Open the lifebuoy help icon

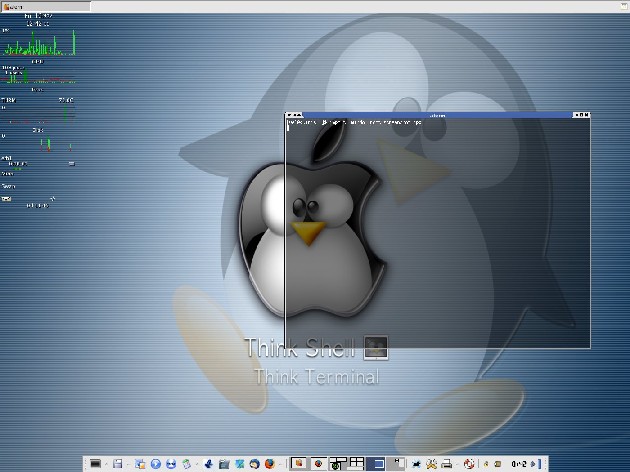coord(469,464)
